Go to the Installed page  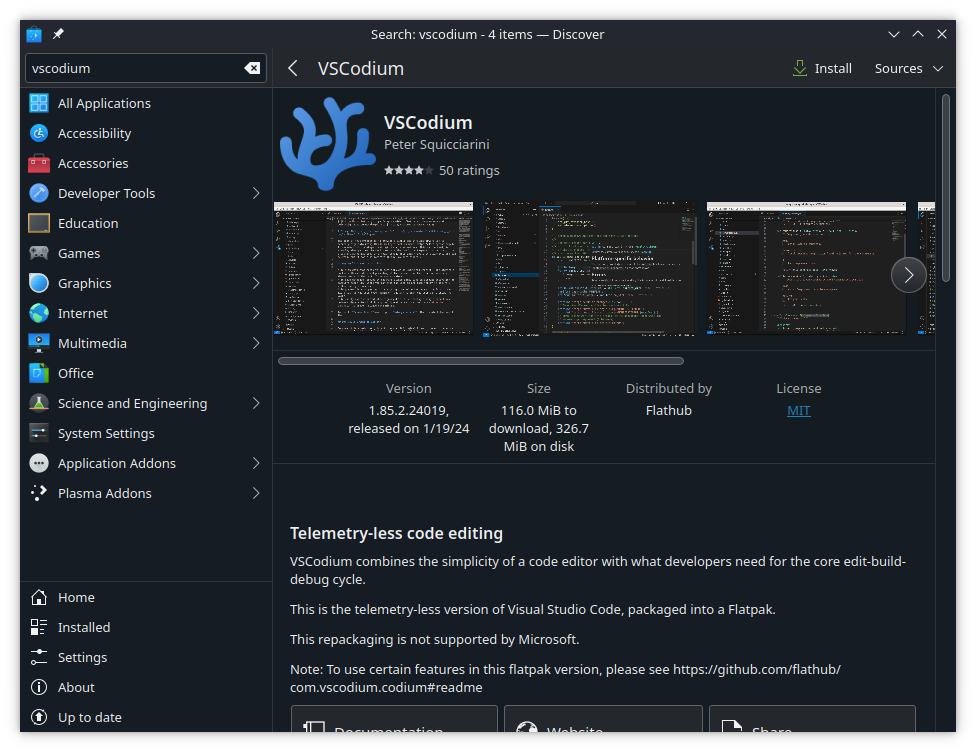pyautogui.click(x=146, y=627)
